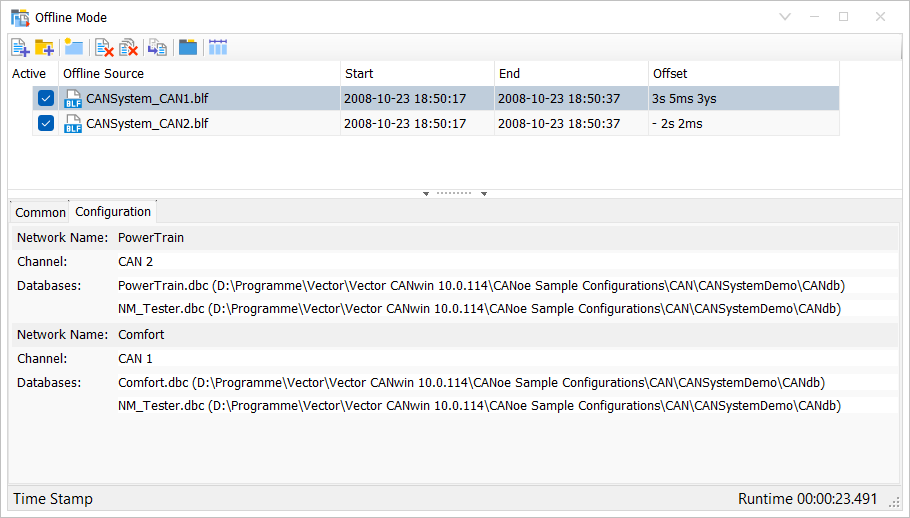Click channel value CAN 2

pos(135,262)
